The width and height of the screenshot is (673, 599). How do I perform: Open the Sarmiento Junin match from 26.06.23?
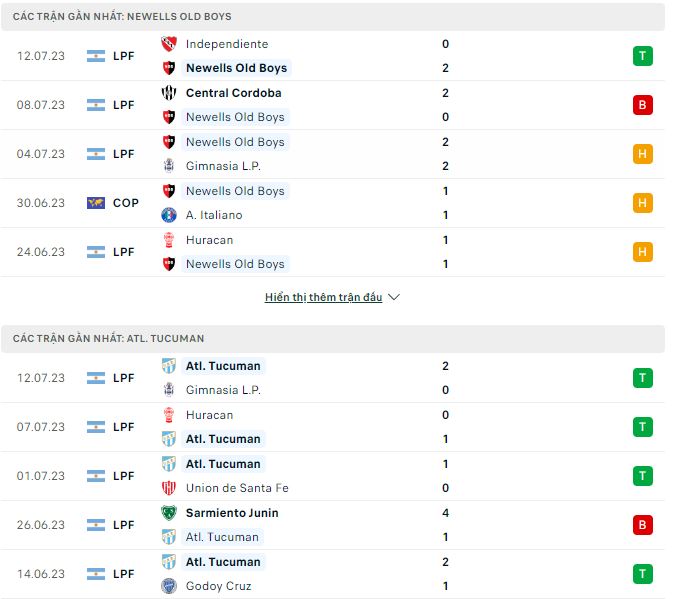pos(330,525)
